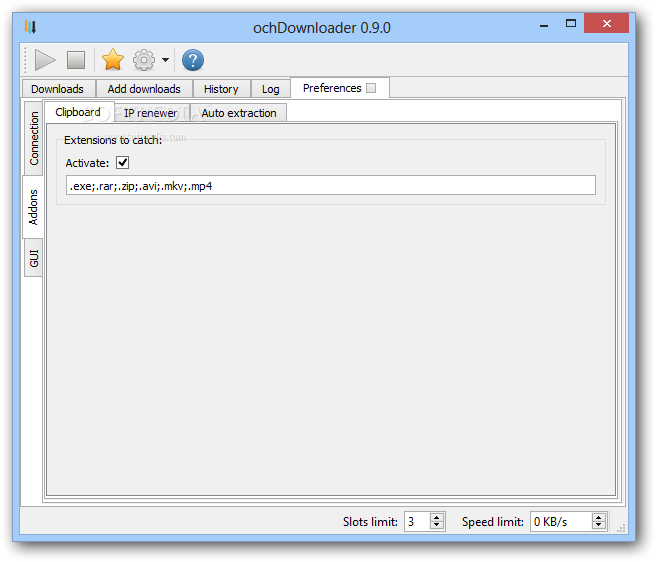
Task: Click the Slots limit value field
Action: 417,521
